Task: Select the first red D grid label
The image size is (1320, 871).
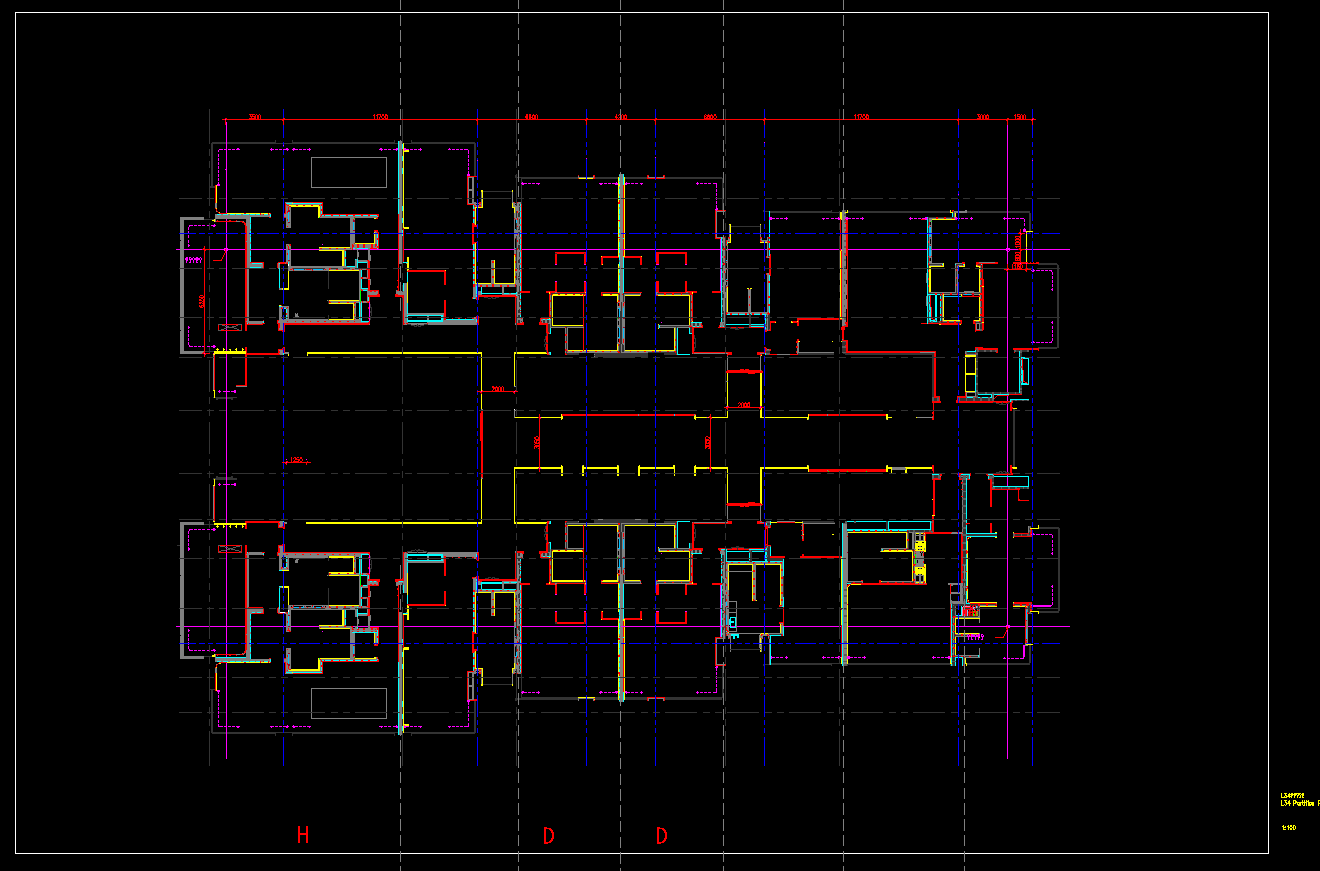Action: click(x=548, y=835)
